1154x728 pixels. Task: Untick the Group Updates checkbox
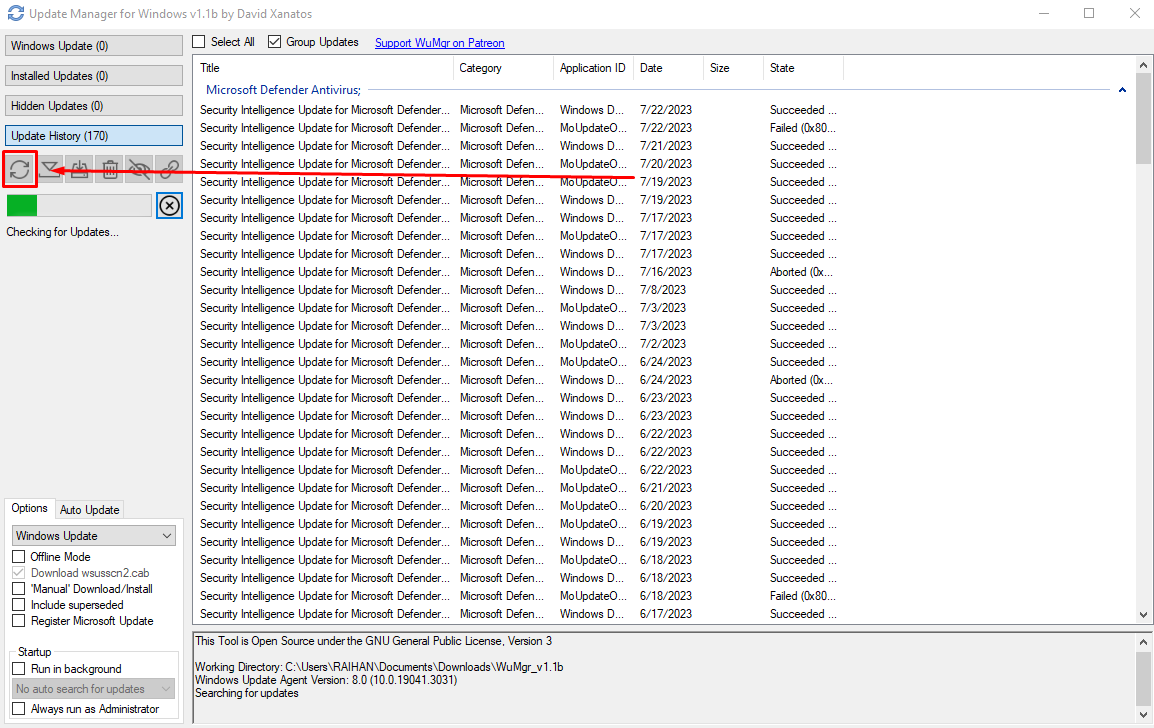click(275, 42)
